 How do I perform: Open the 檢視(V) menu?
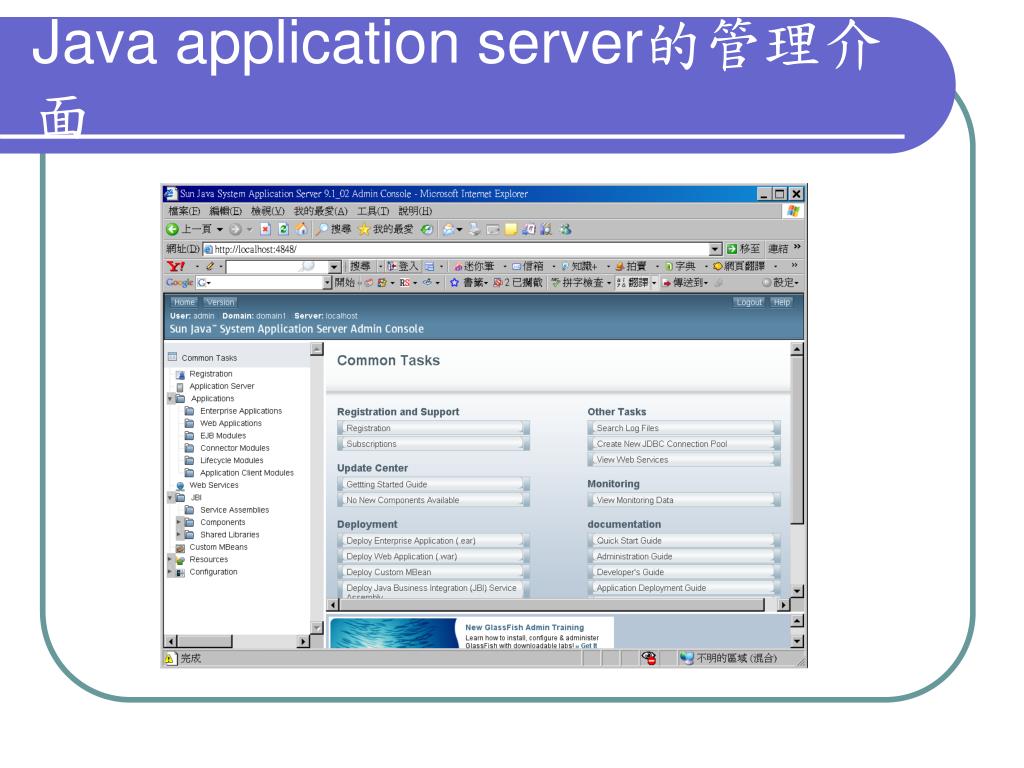pyautogui.click(x=268, y=211)
